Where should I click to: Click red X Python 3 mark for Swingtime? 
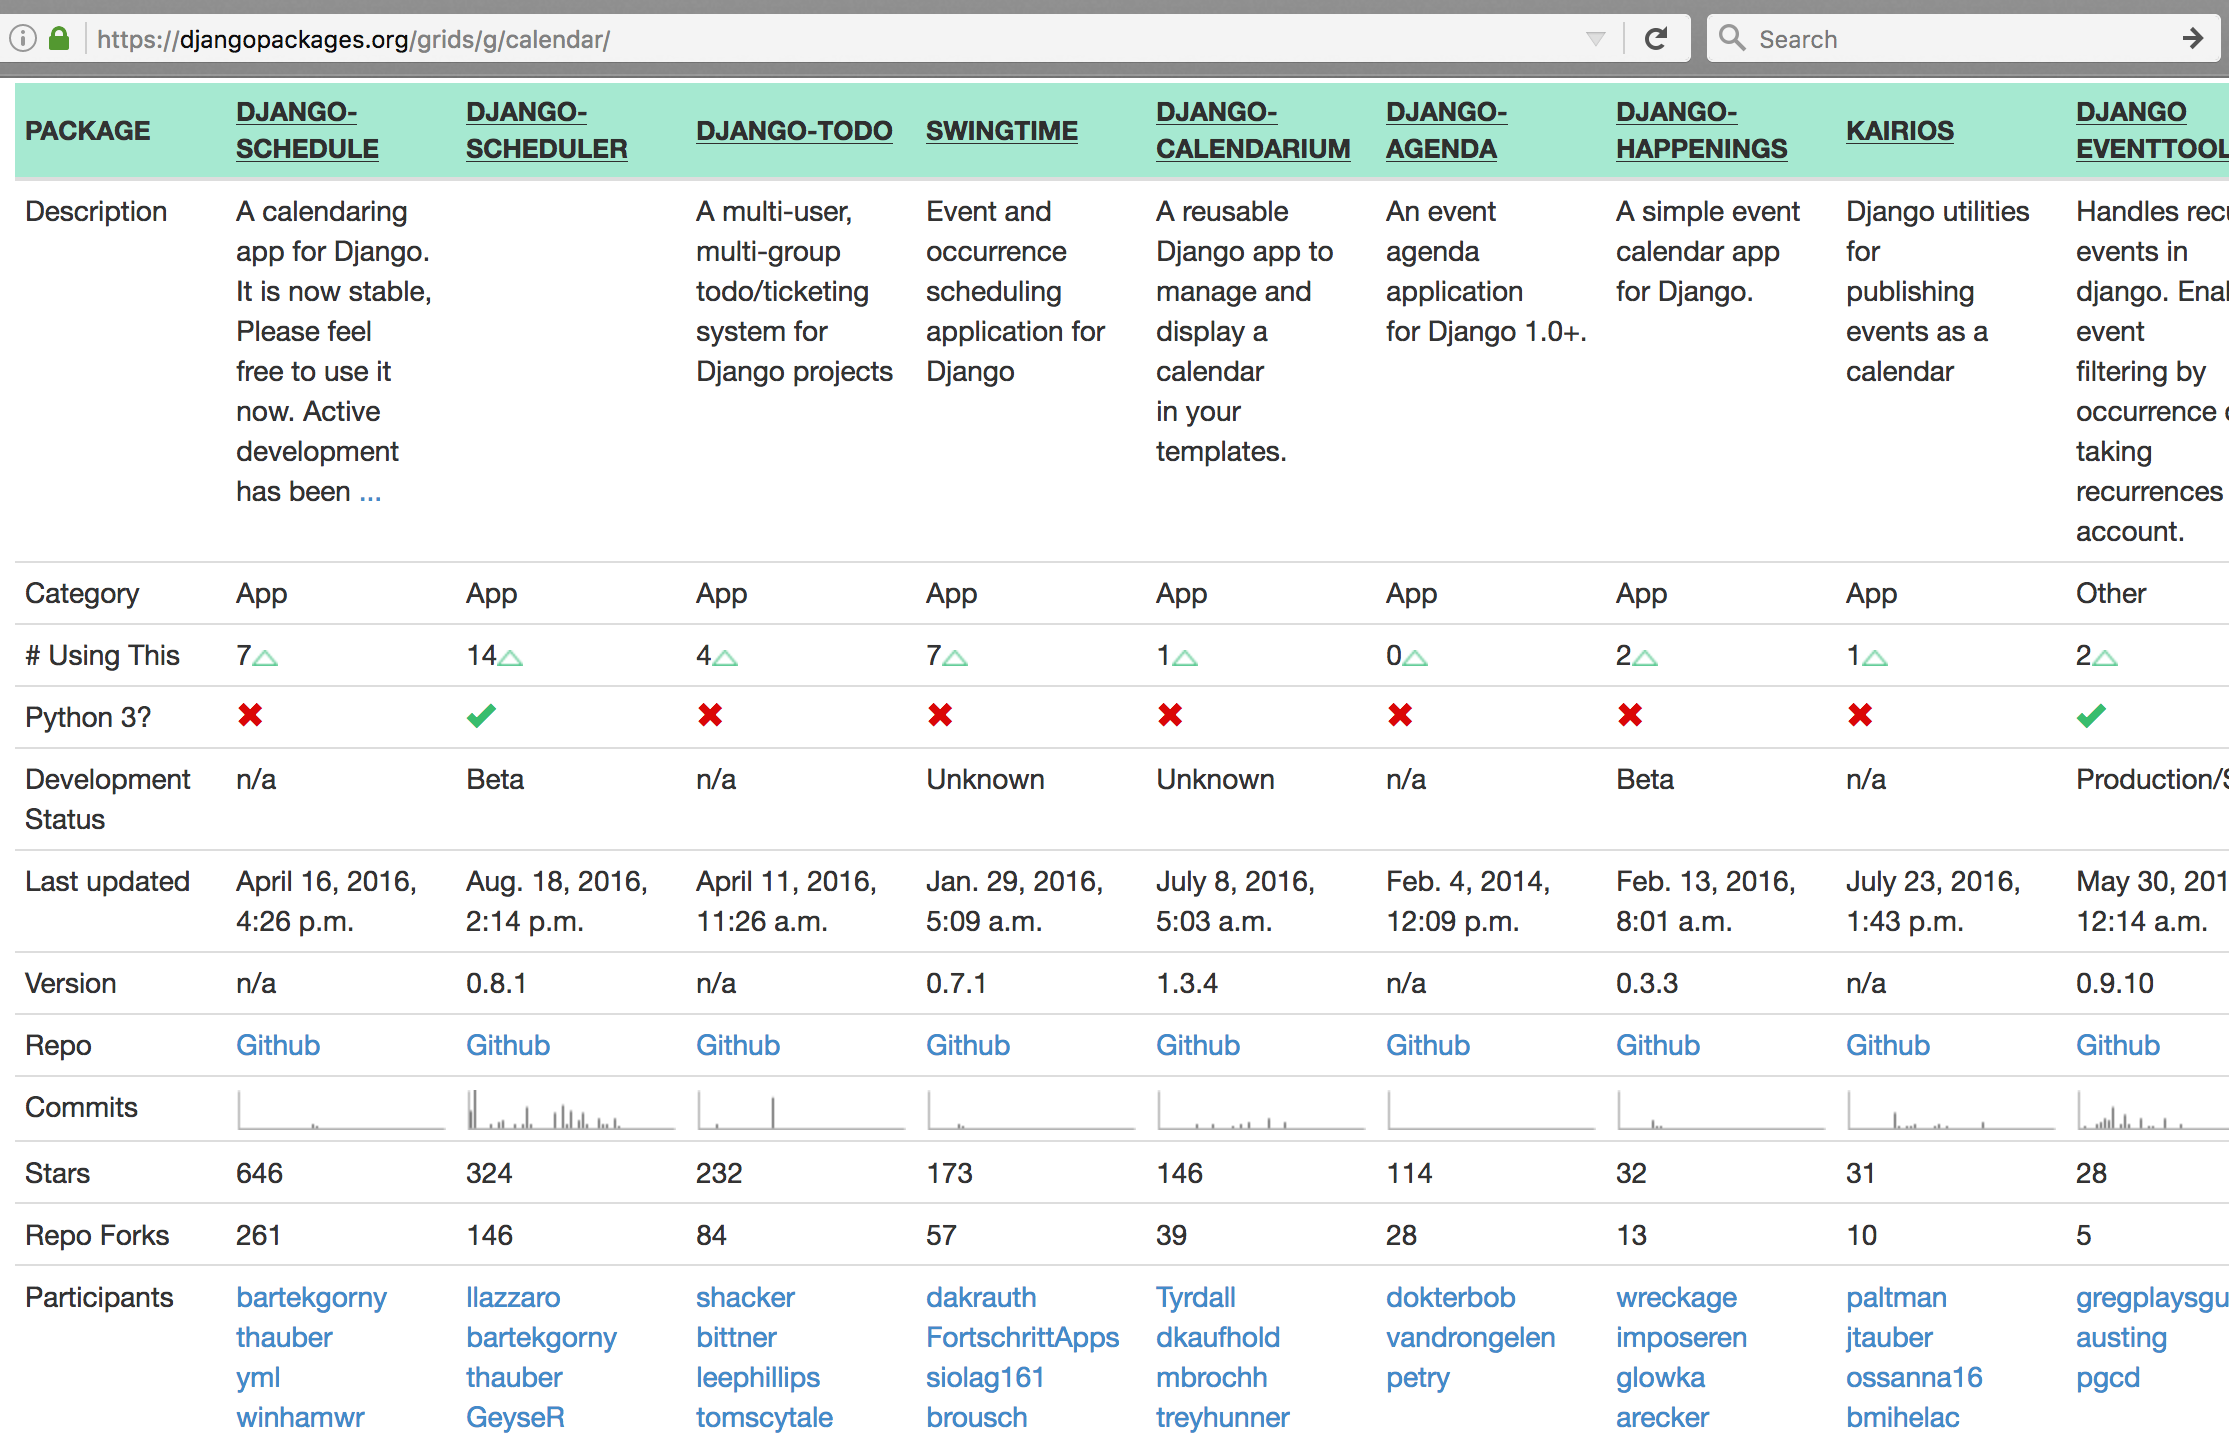click(x=940, y=715)
